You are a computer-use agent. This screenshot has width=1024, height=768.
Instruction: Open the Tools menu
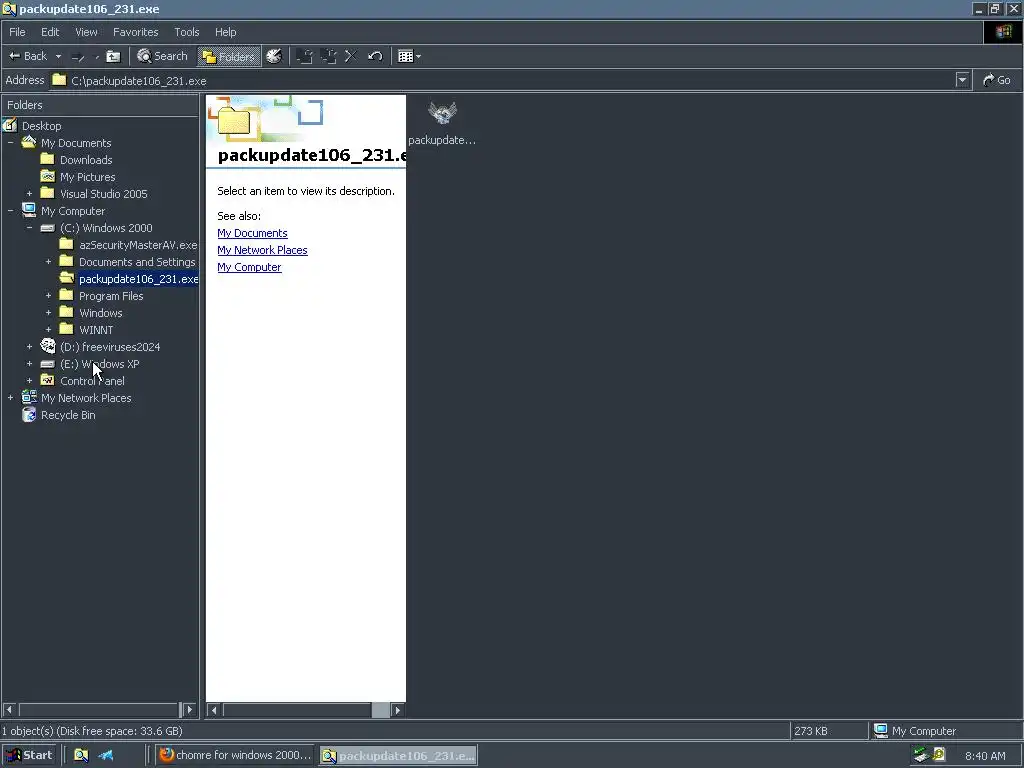pyautogui.click(x=186, y=32)
